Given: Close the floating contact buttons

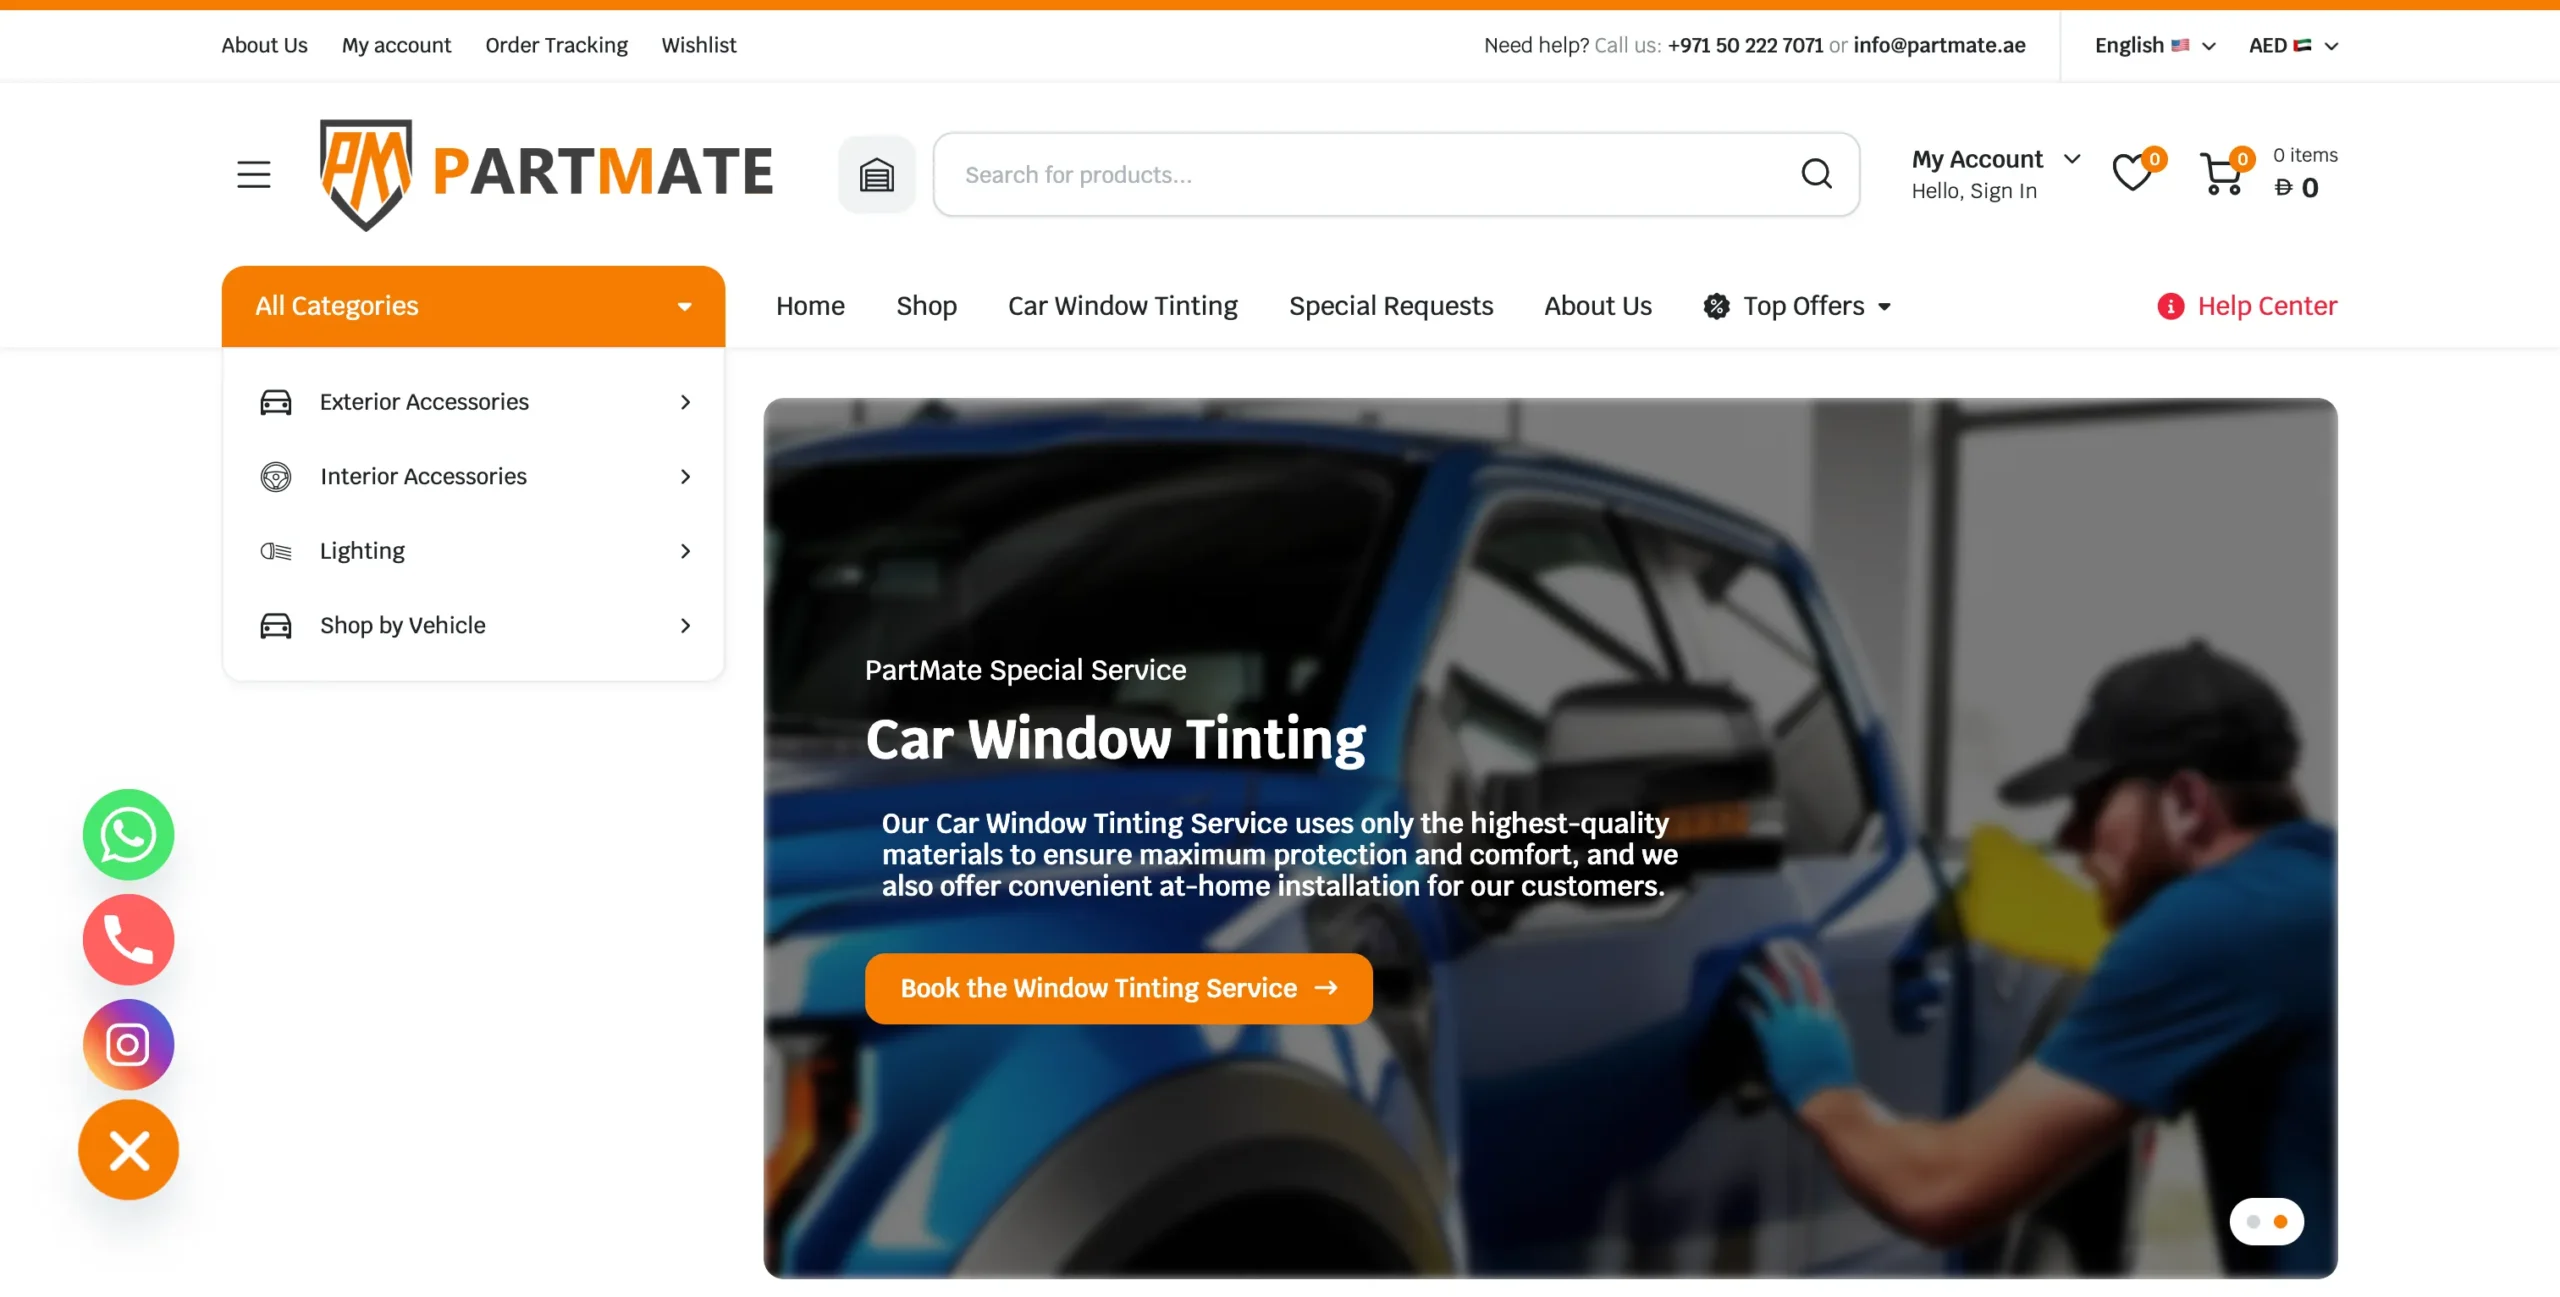Looking at the screenshot, I should 128,1150.
